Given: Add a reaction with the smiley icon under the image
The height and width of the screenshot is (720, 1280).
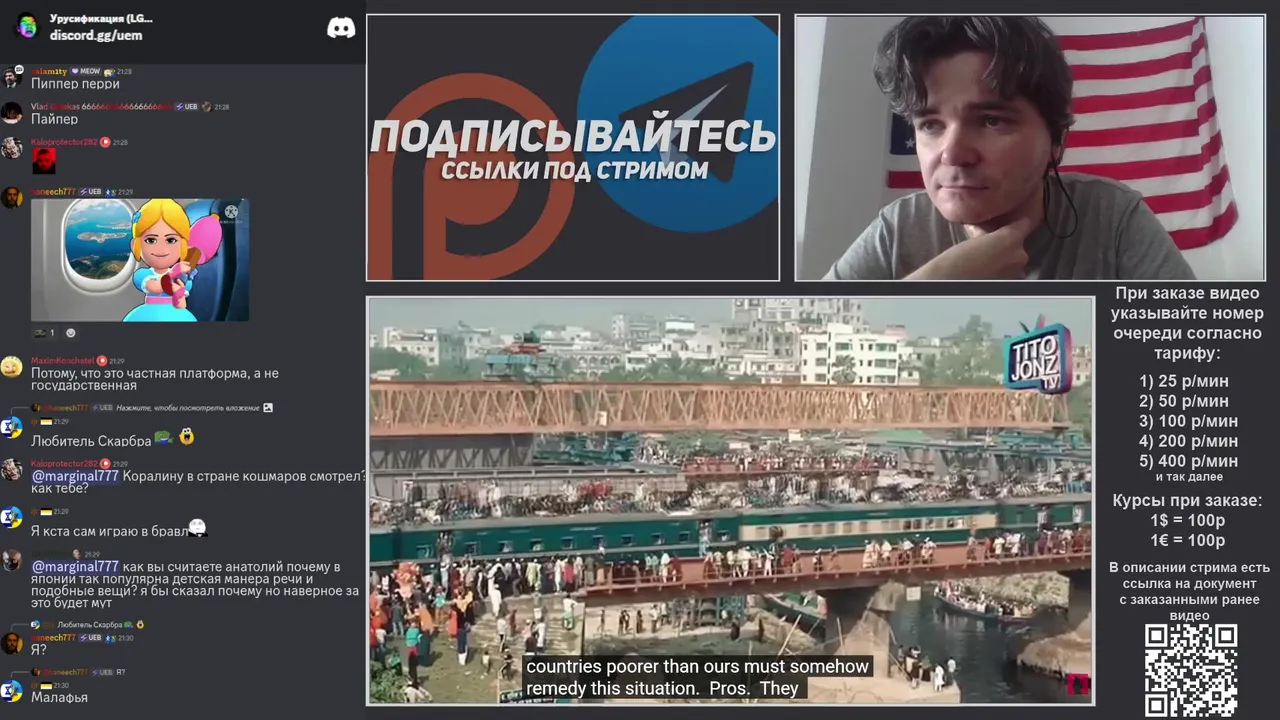Looking at the screenshot, I should coord(70,333).
